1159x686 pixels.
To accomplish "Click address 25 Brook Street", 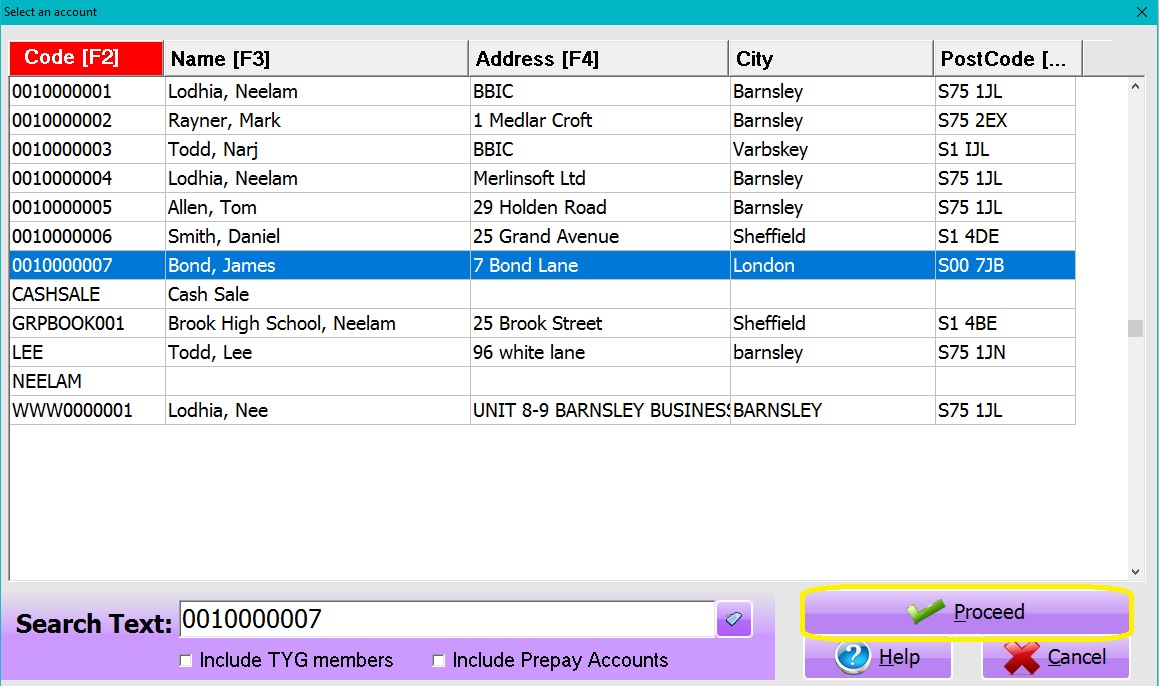I will (537, 323).
